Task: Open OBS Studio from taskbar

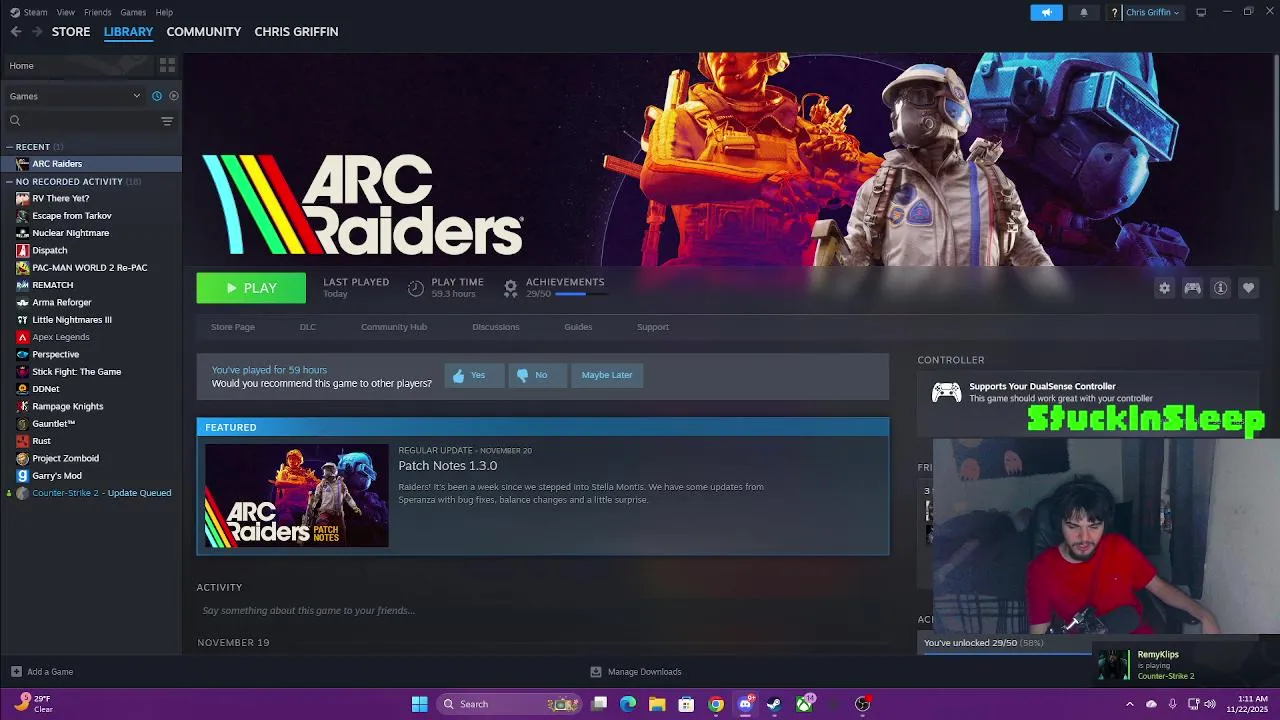Action: point(863,704)
